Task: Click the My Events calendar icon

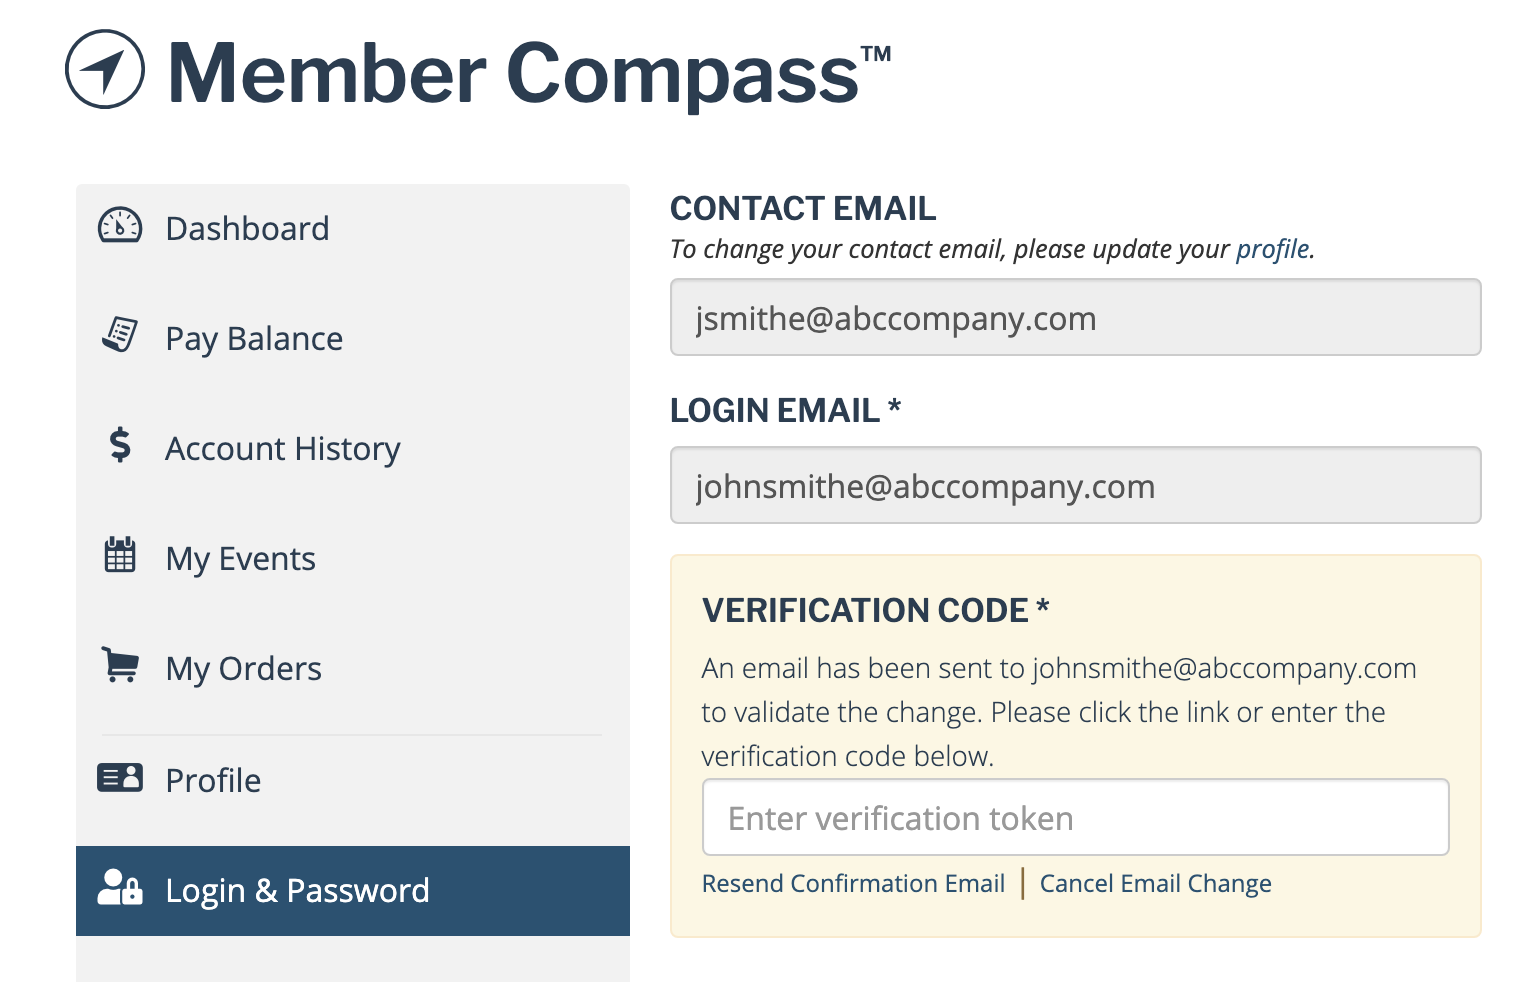Action: pos(120,554)
